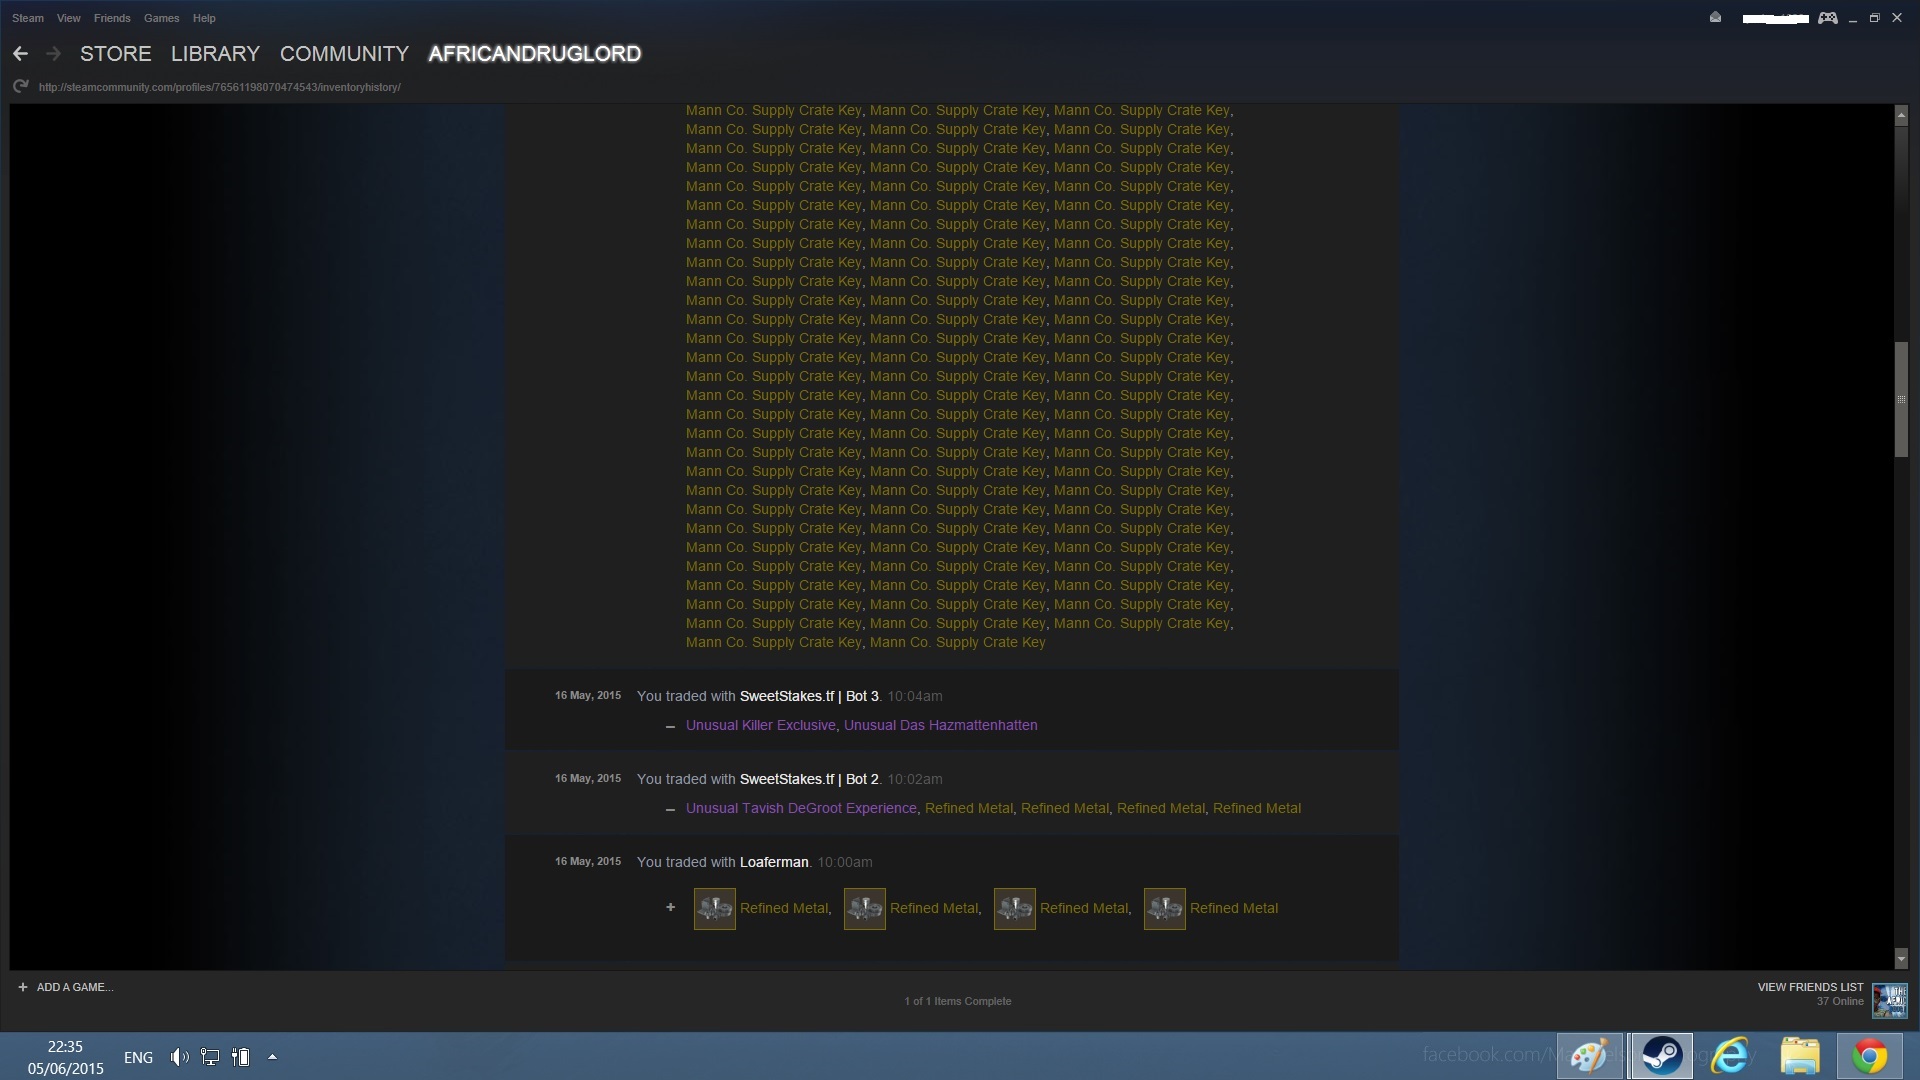Open Unusual Tavish DeGroot Experience item
The image size is (1920, 1080).
pos(801,808)
